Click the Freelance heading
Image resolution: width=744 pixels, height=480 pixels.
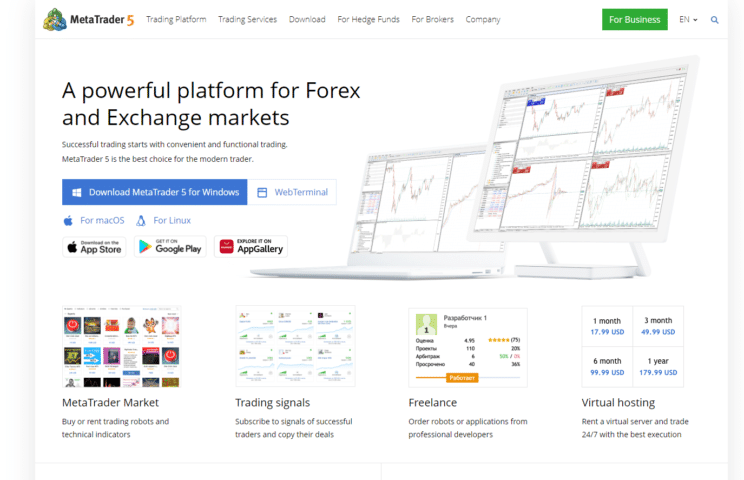pyautogui.click(x=432, y=403)
